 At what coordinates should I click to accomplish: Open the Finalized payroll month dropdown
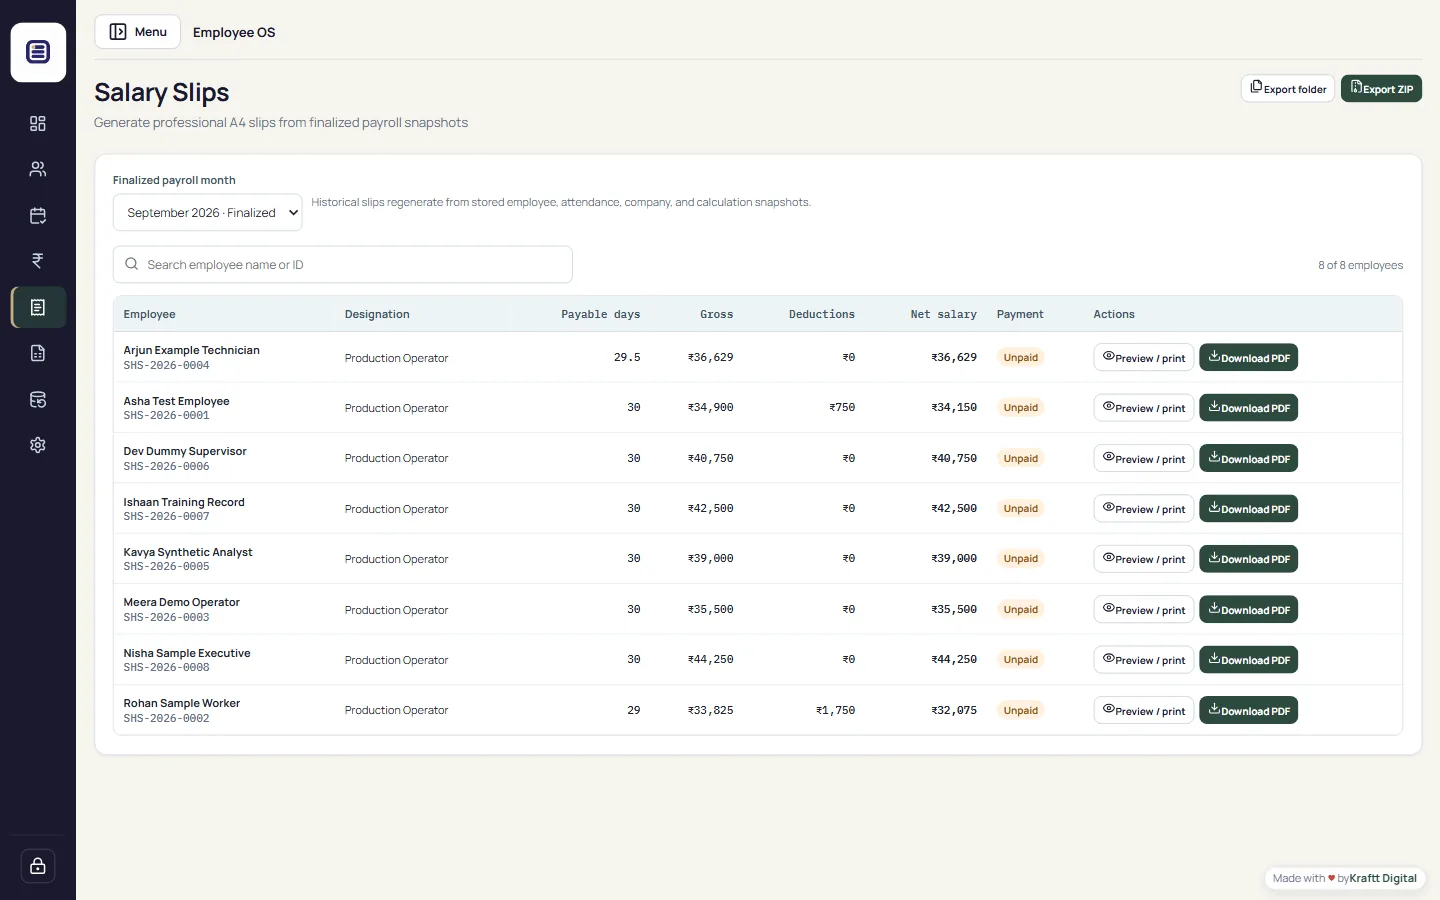(208, 213)
